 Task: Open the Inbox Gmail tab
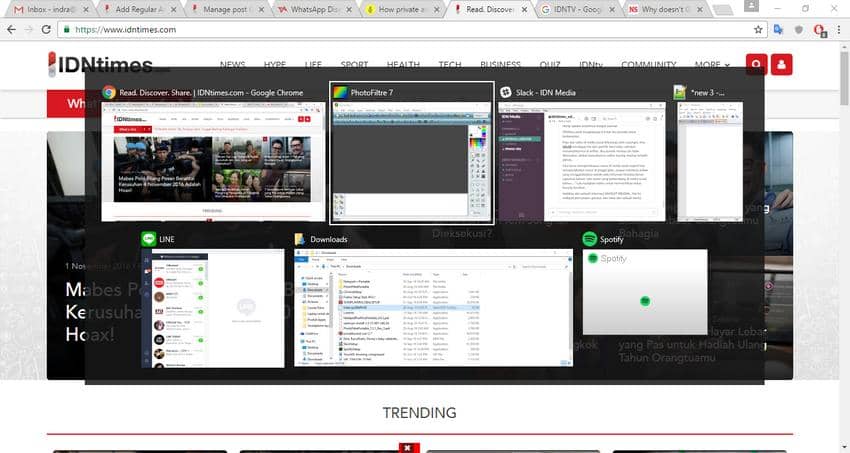click(x=45, y=9)
